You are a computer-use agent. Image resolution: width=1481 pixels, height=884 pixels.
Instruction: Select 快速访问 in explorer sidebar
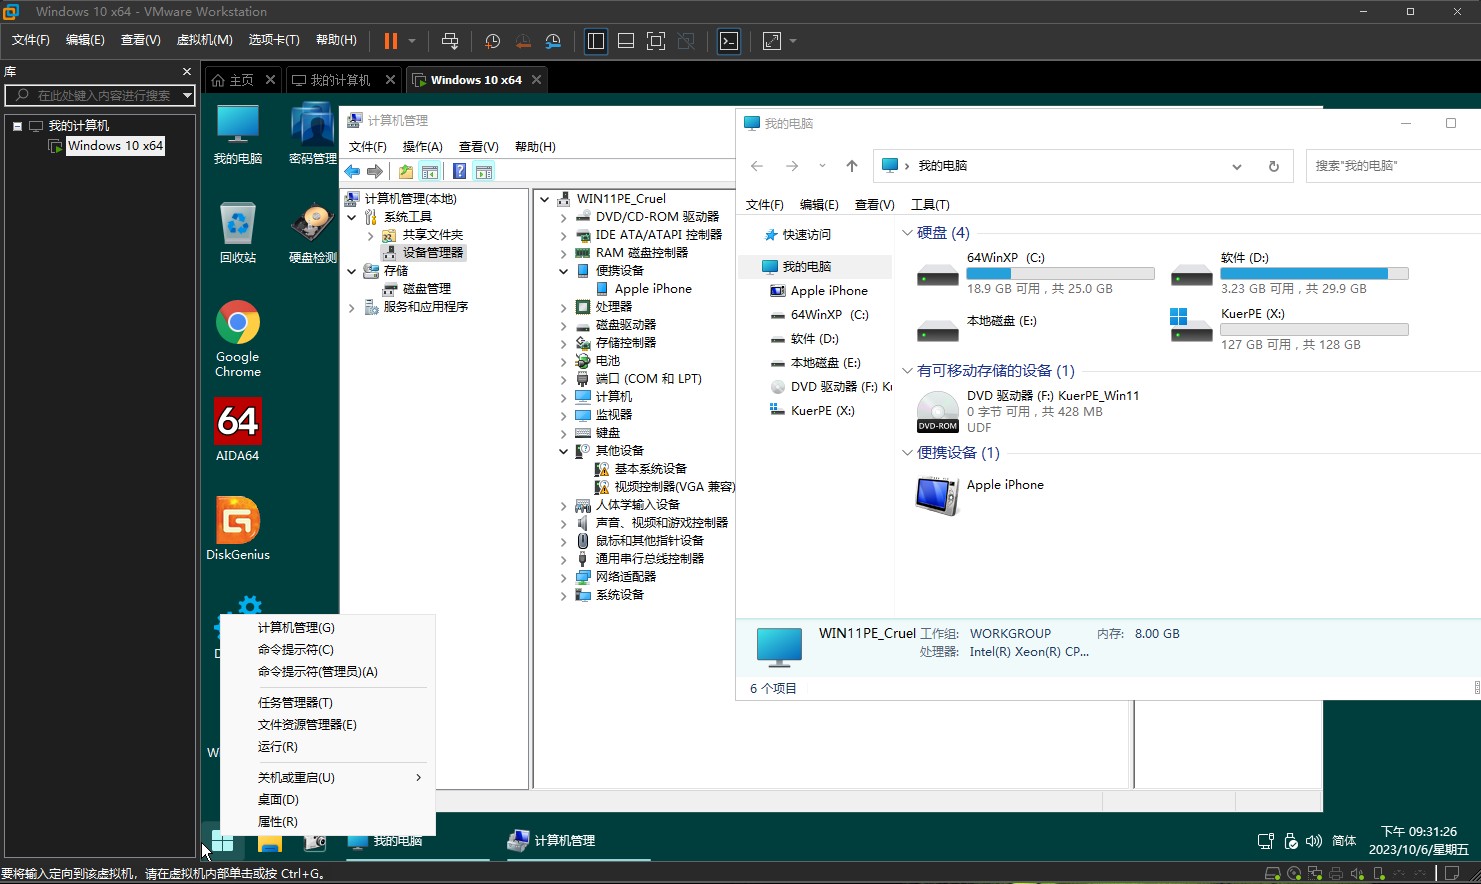pyautogui.click(x=806, y=235)
